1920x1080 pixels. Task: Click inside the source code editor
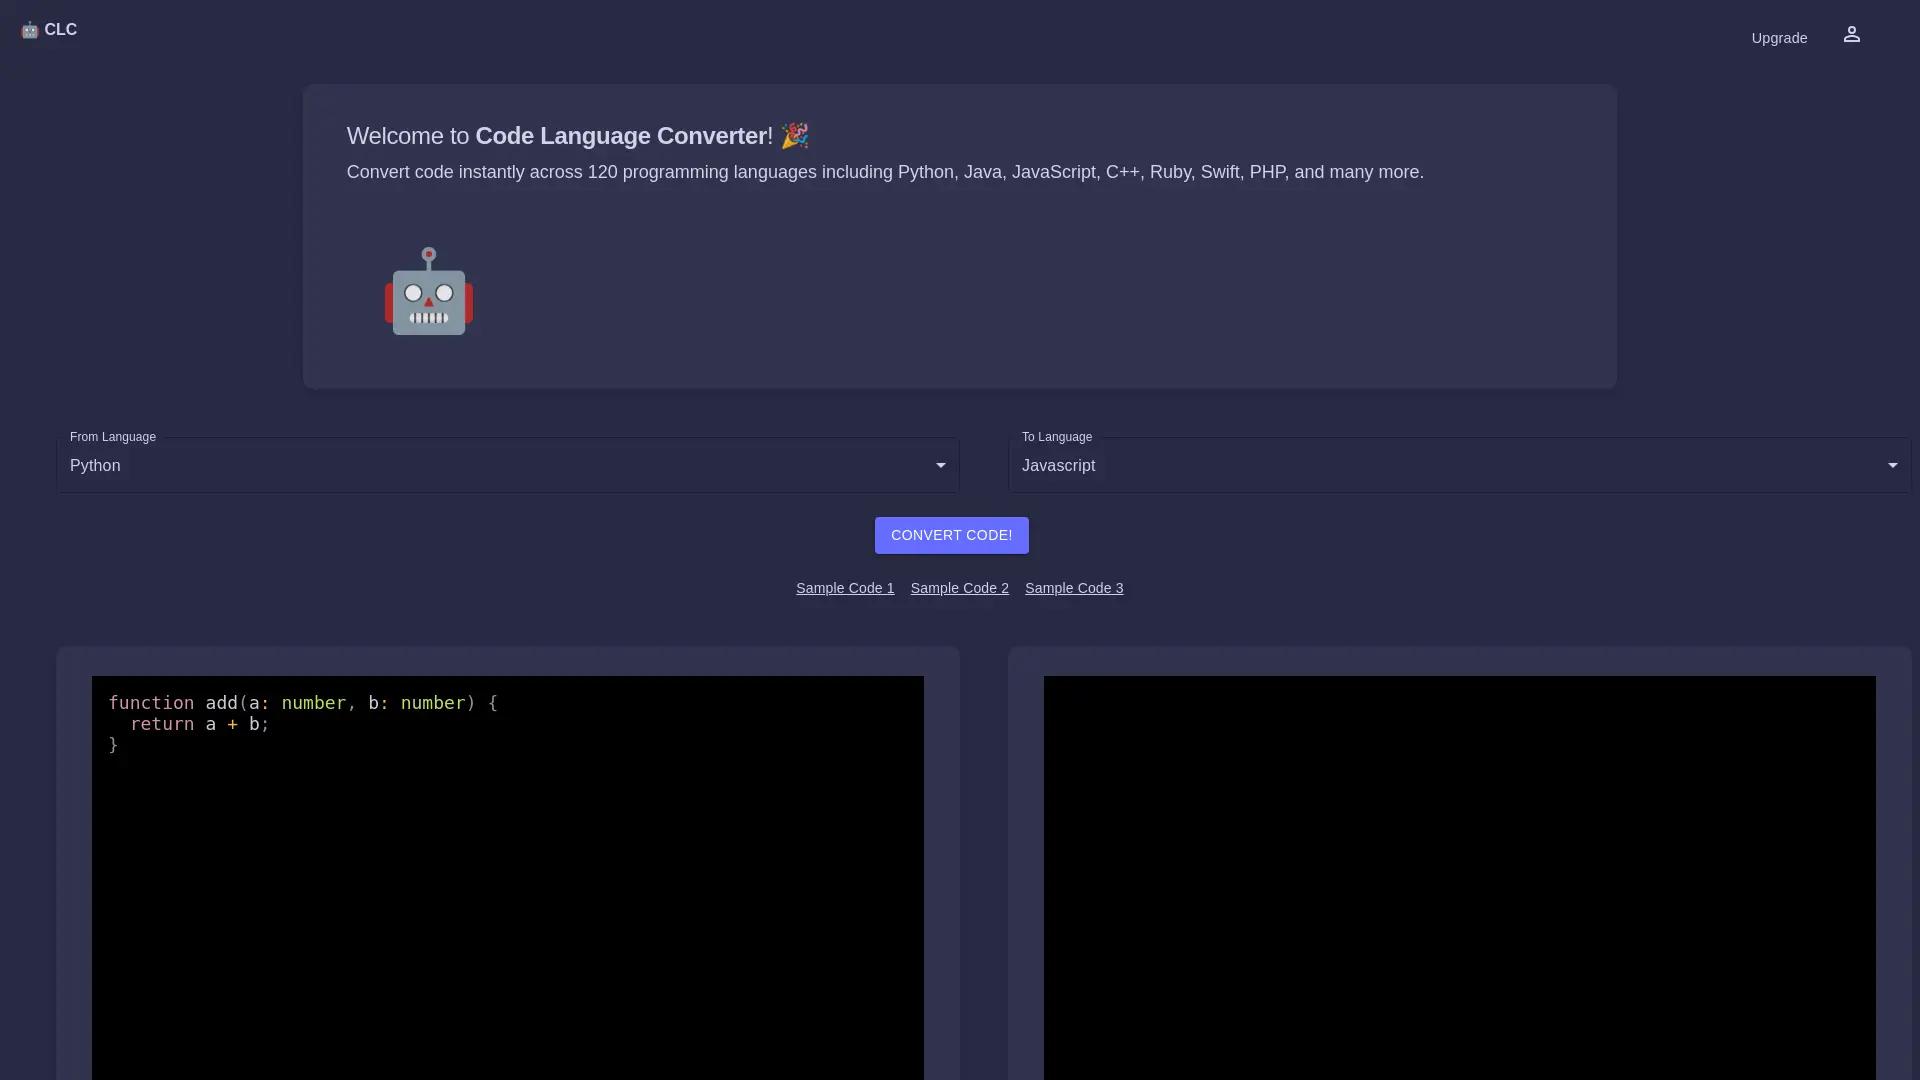(x=508, y=880)
